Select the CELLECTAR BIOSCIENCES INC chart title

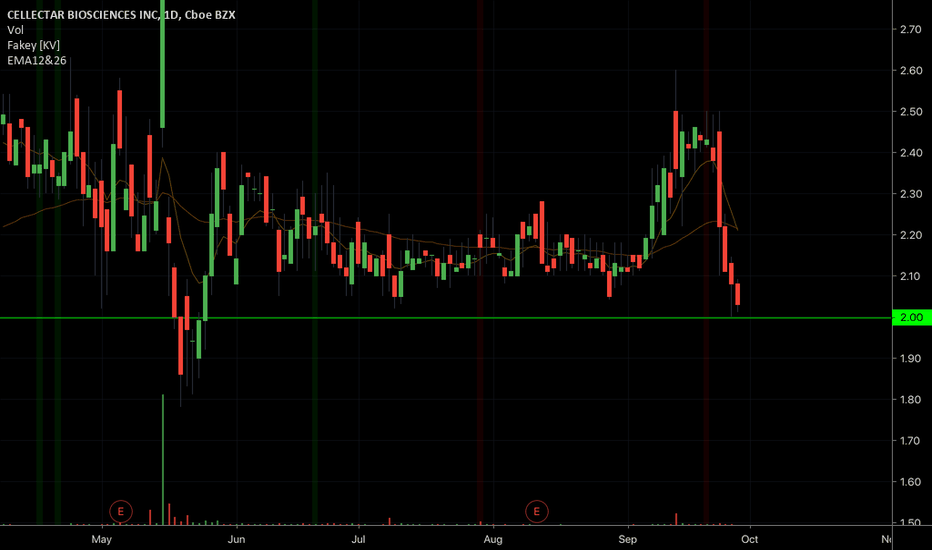[x=121, y=15]
